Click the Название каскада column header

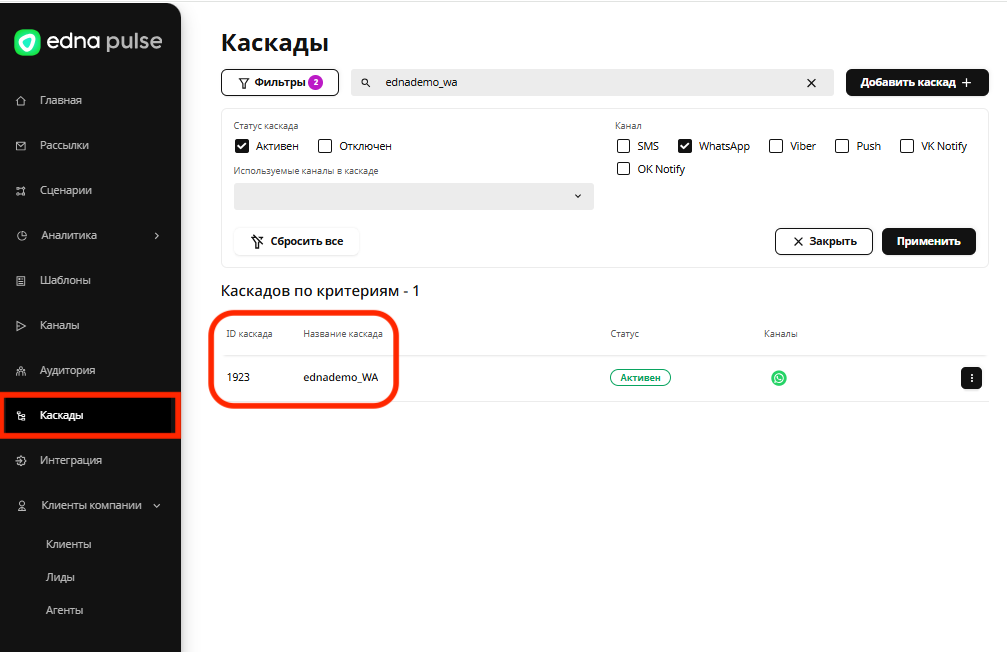click(x=343, y=334)
